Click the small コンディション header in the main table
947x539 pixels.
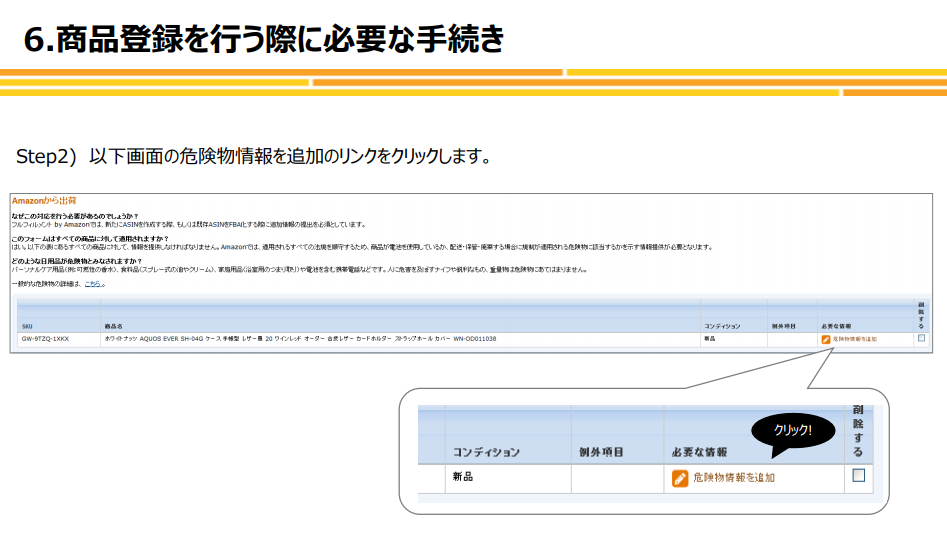tap(721, 326)
